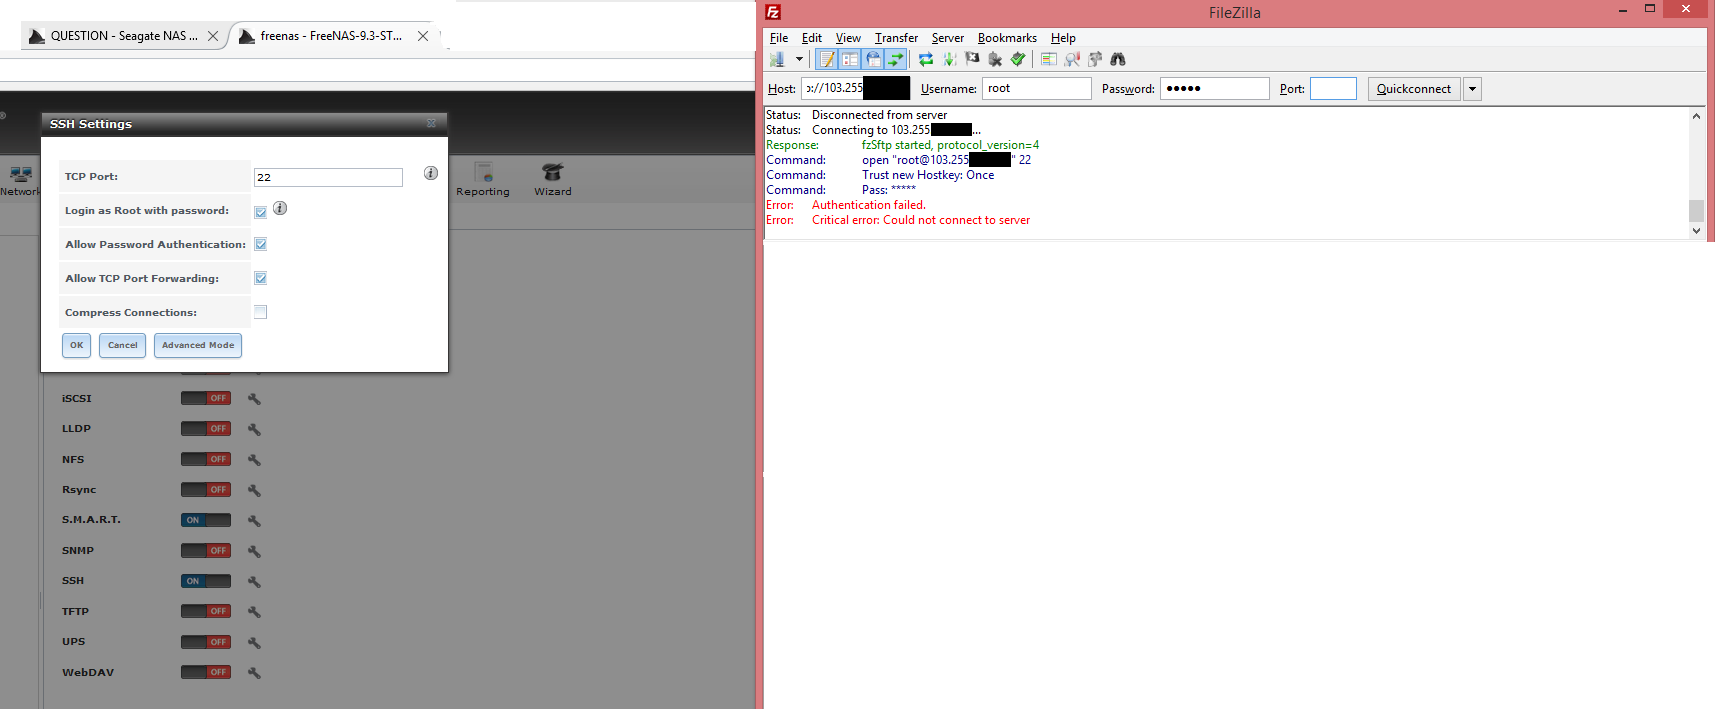This screenshot has width=1715, height=709.
Task: Click the TCP Port field in SSH Settings
Action: point(328,177)
